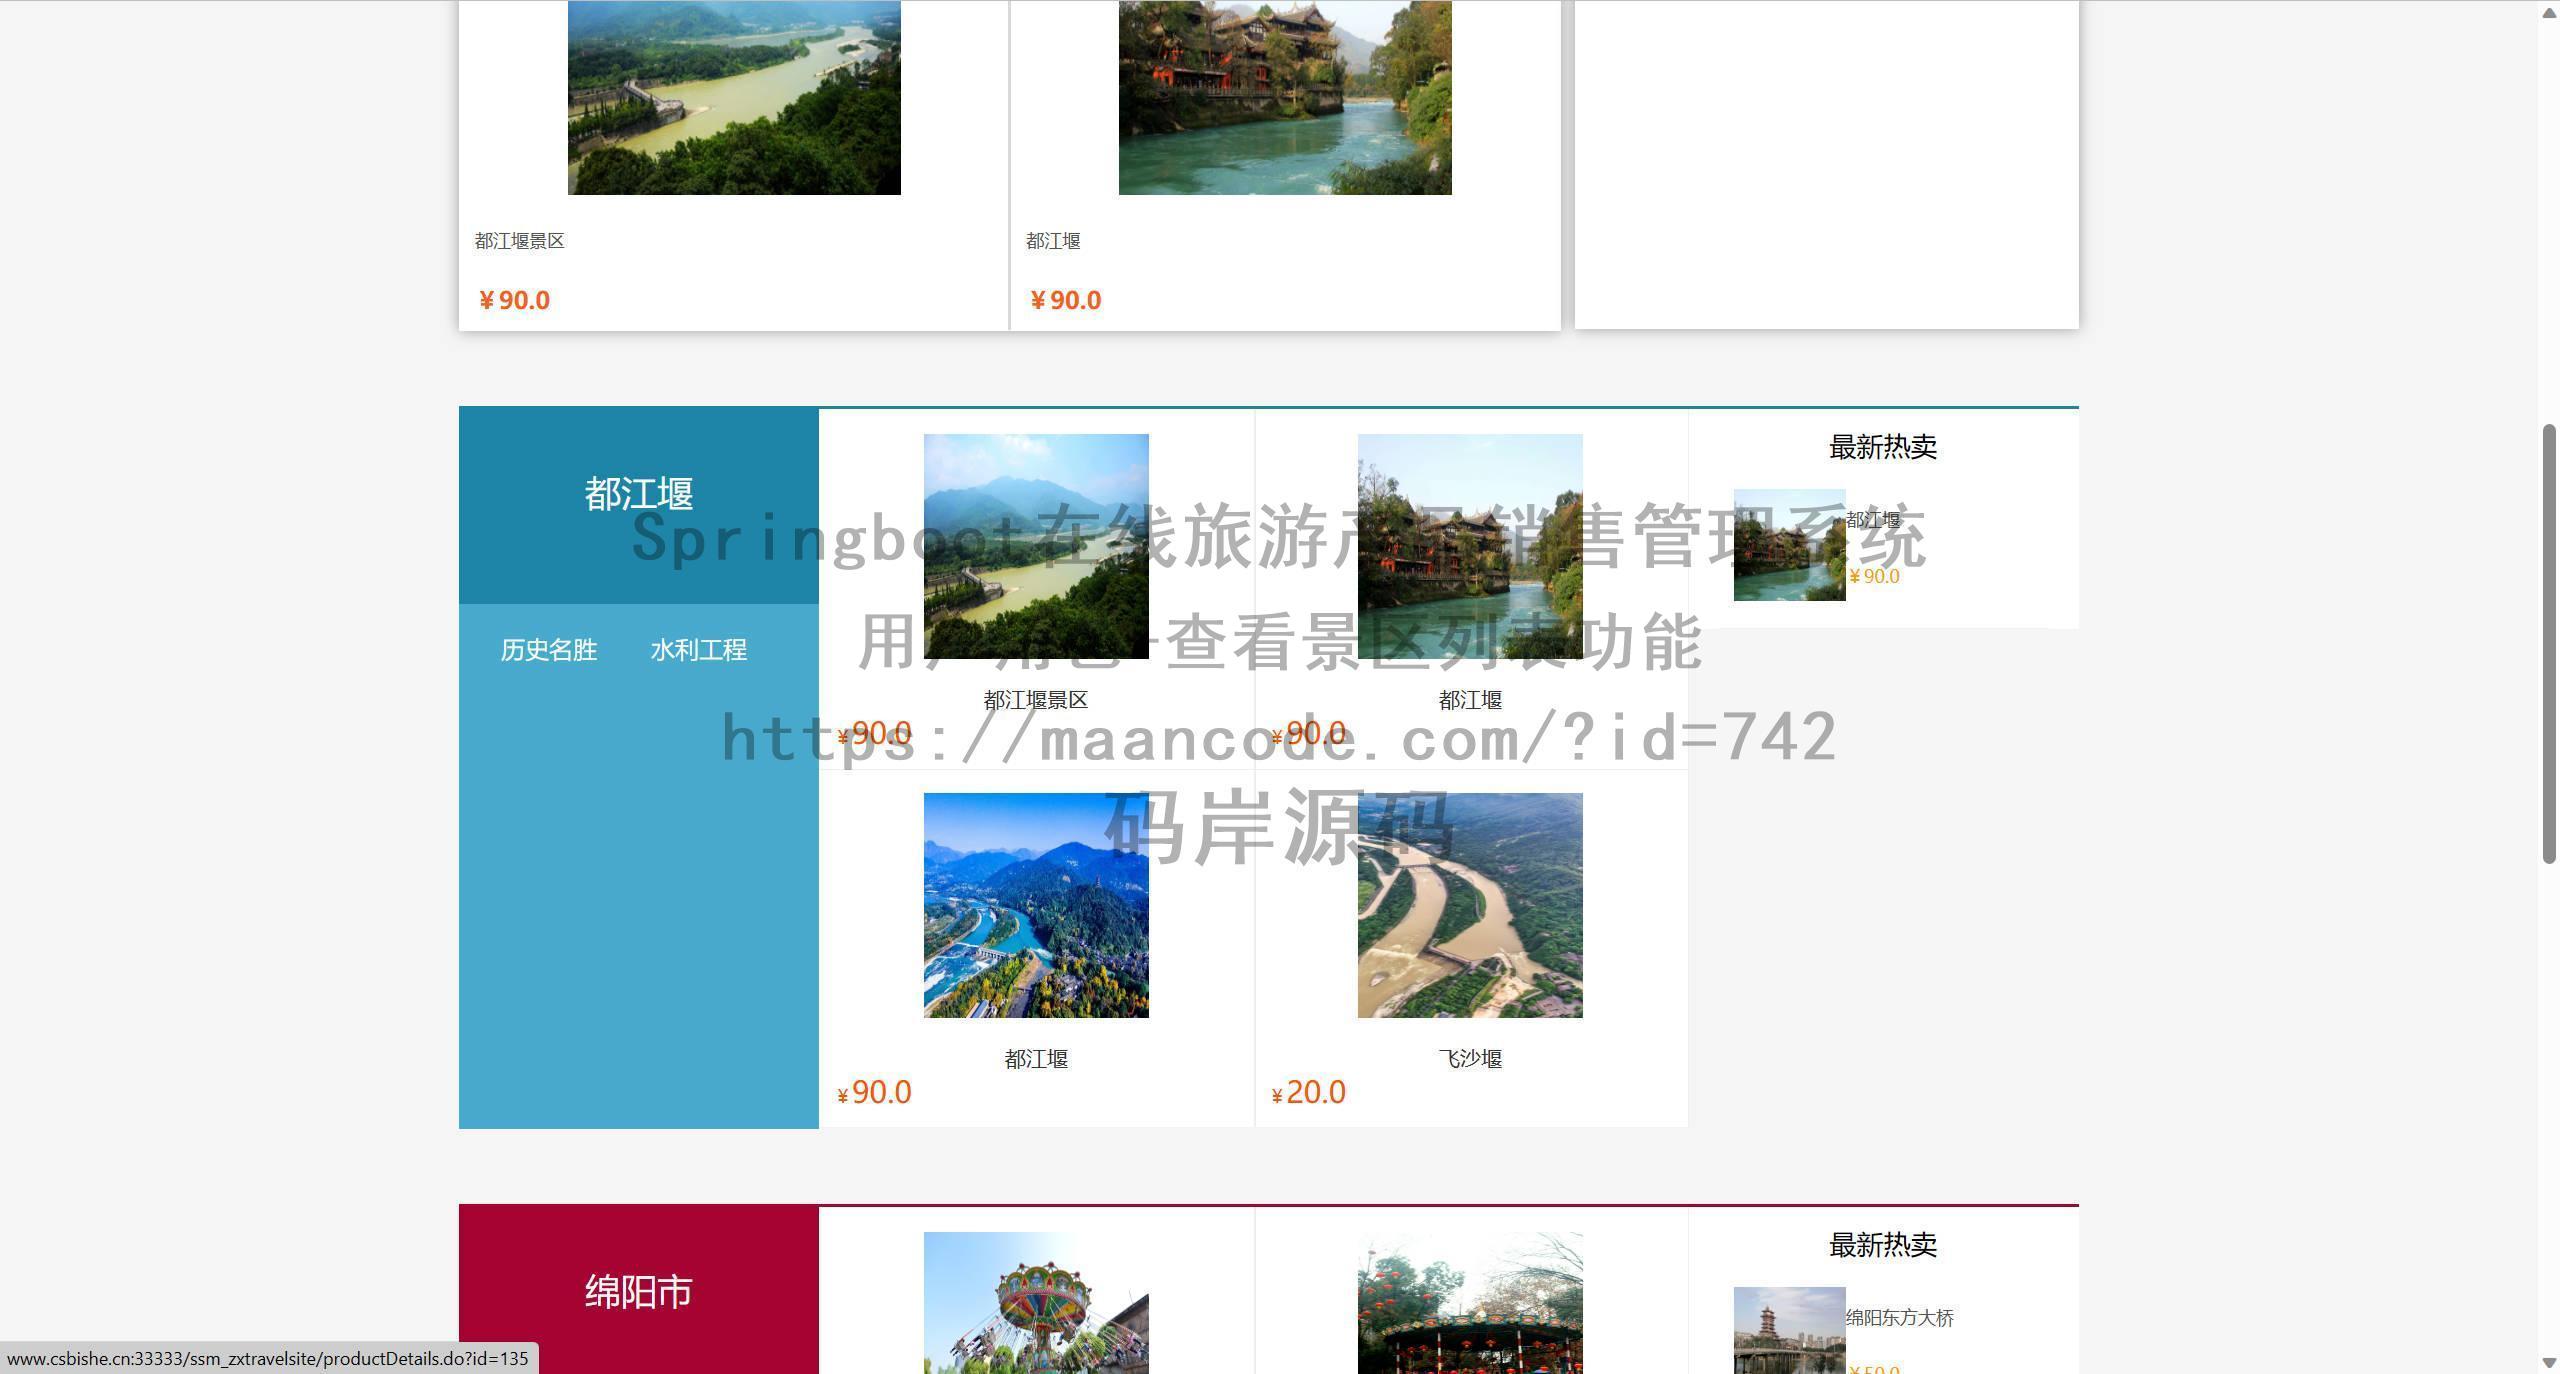
Task: Click the page vertical scrollbar thumb
Action: 2549,643
